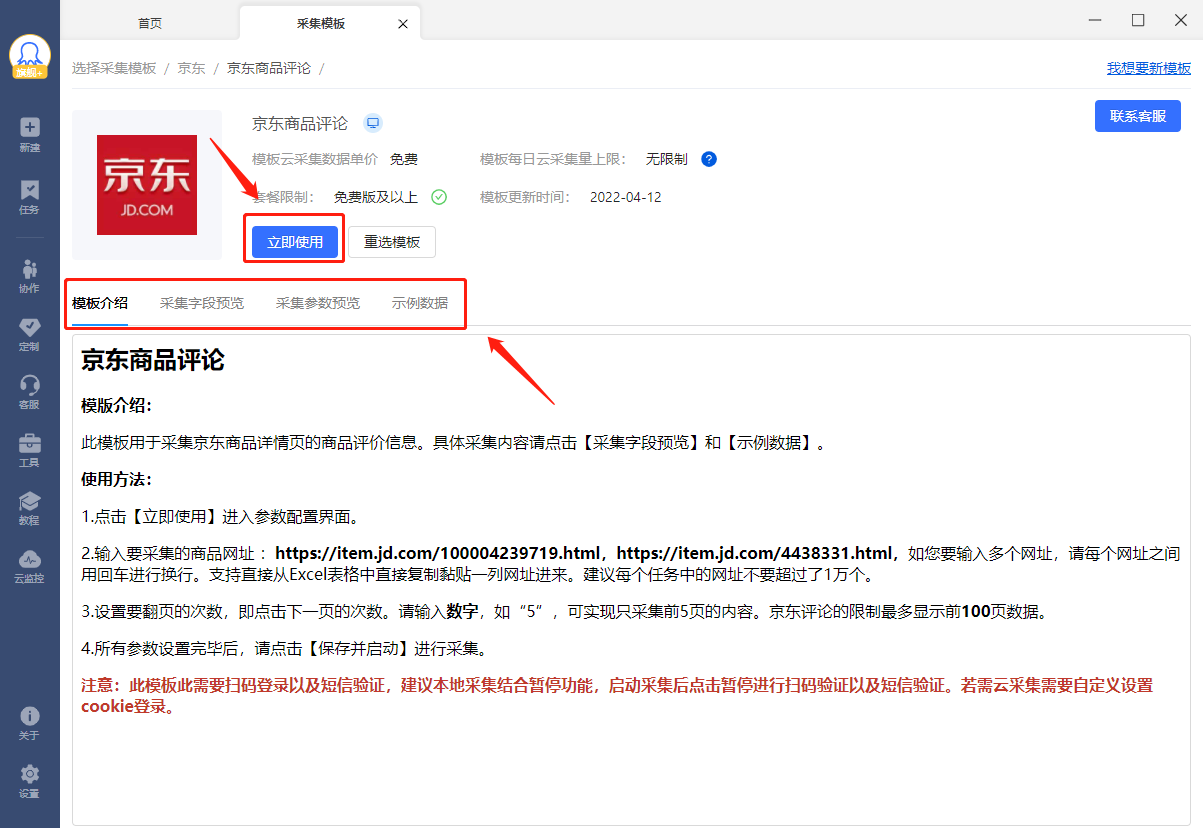
Task: Click the red 注意 warning text
Action: click(x=617, y=696)
